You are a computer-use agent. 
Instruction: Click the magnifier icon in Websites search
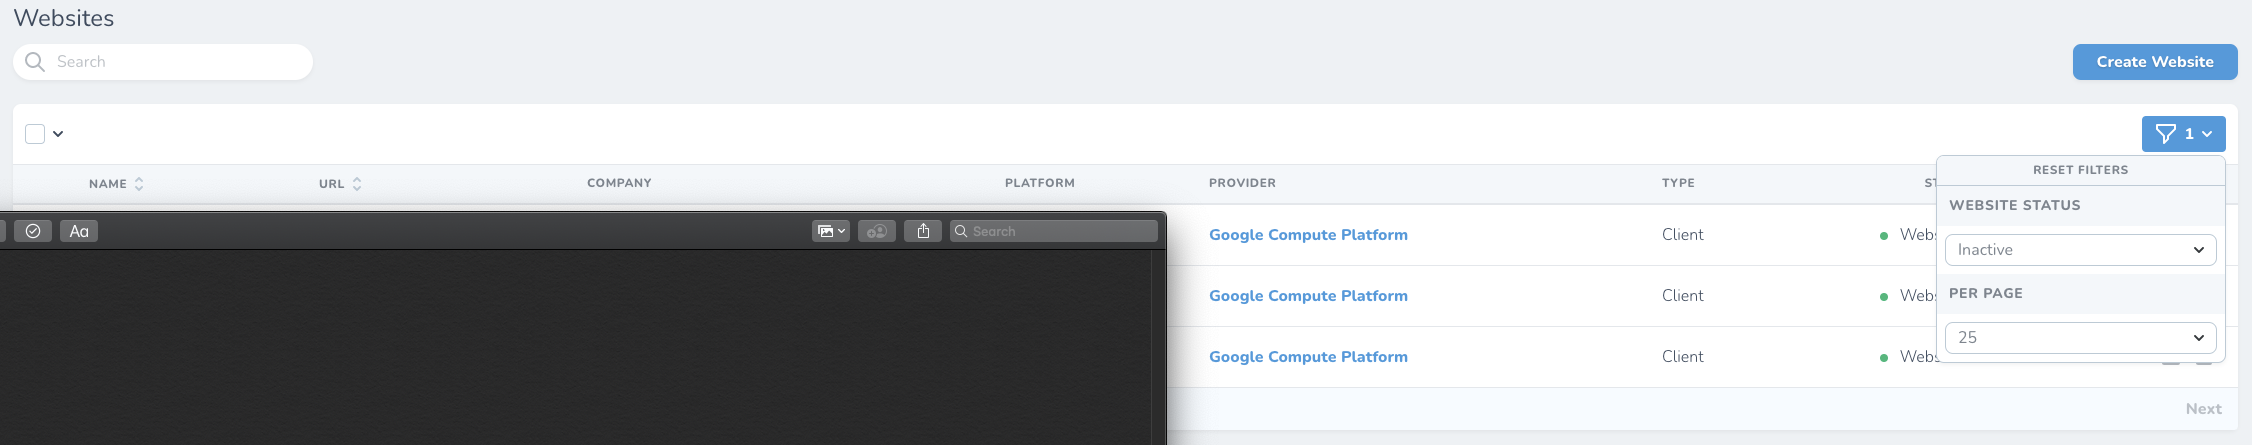pyautogui.click(x=35, y=62)
